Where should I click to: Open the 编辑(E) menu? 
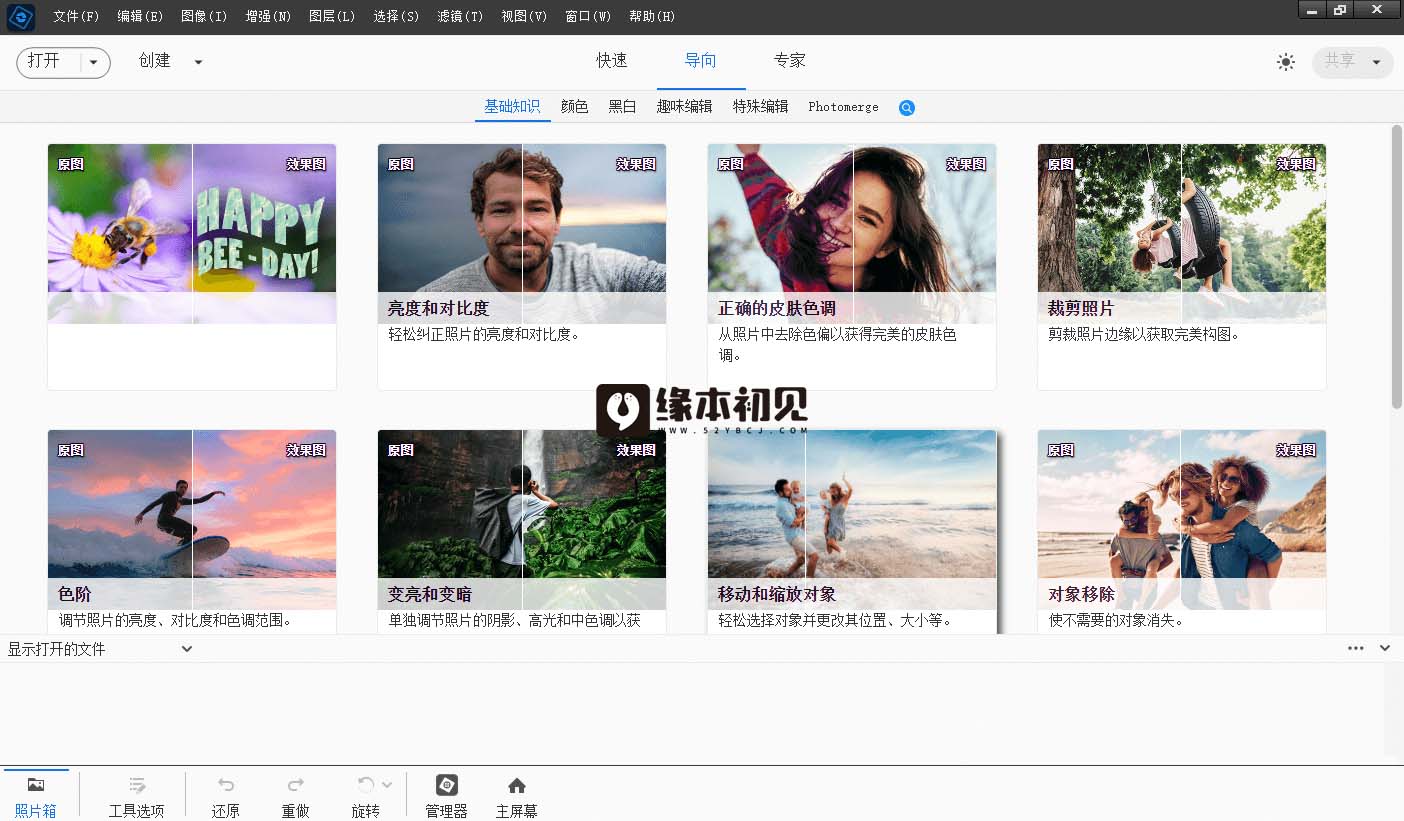tap(140, 17)
